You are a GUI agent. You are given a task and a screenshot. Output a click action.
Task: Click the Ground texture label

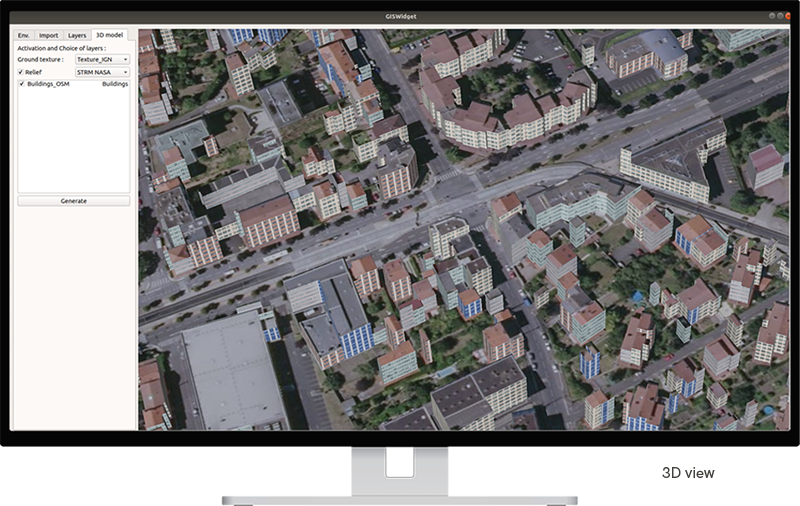click(x=41, y=60)
